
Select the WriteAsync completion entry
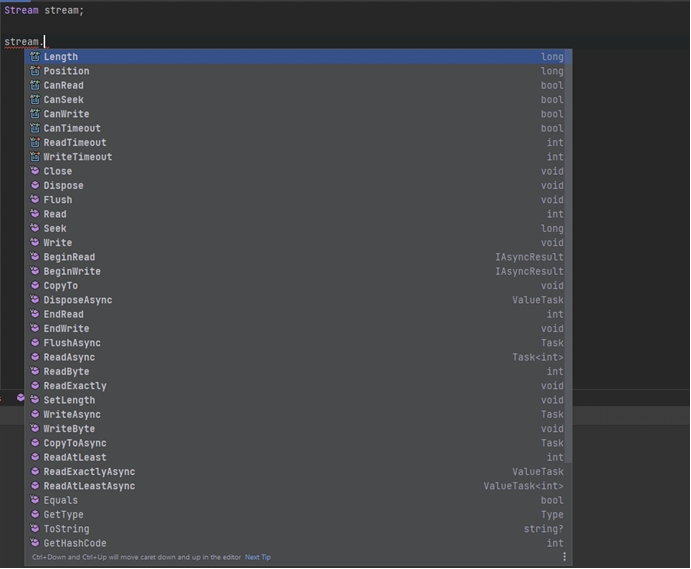click(x=72, y=414)
